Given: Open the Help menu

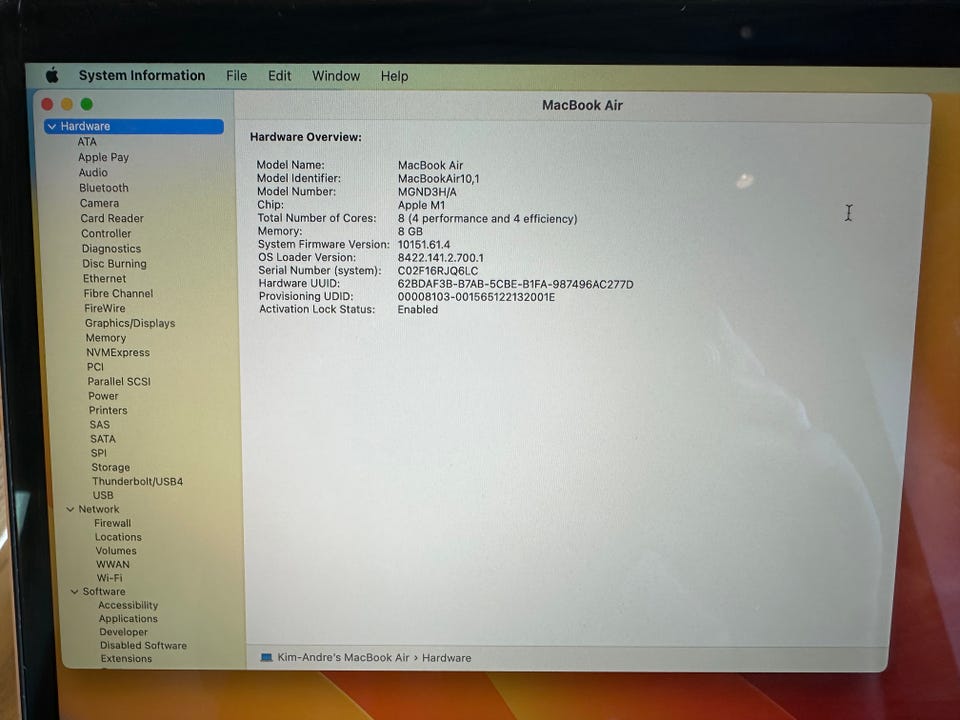Looking at the screenshot, I should 394,76.
